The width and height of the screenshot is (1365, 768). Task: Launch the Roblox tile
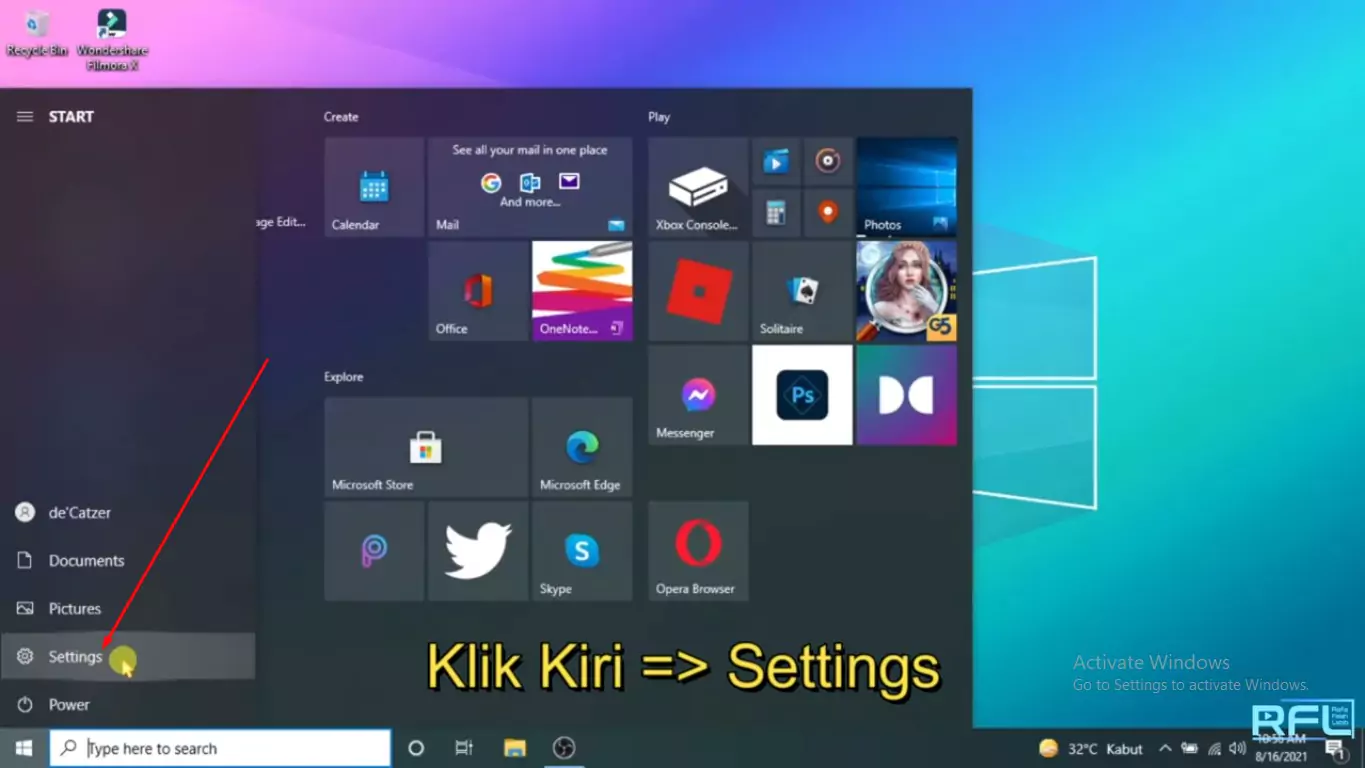pos(698,291)
